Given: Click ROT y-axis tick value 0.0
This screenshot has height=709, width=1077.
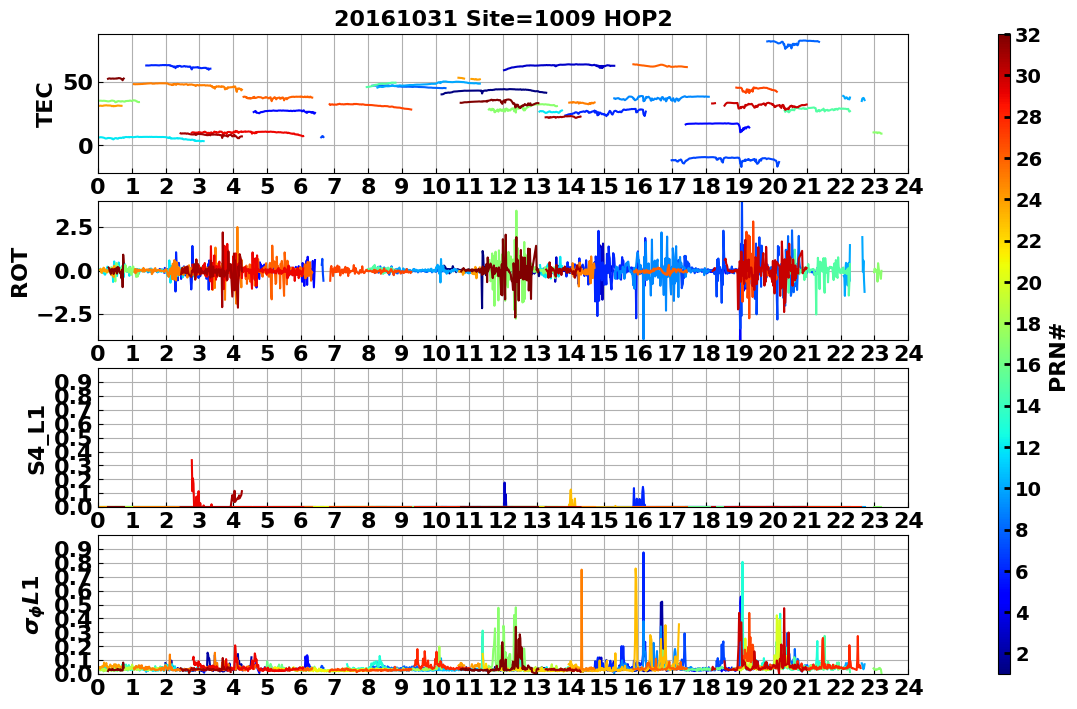Looking at the screenshot, I should [x=73, y=271].
